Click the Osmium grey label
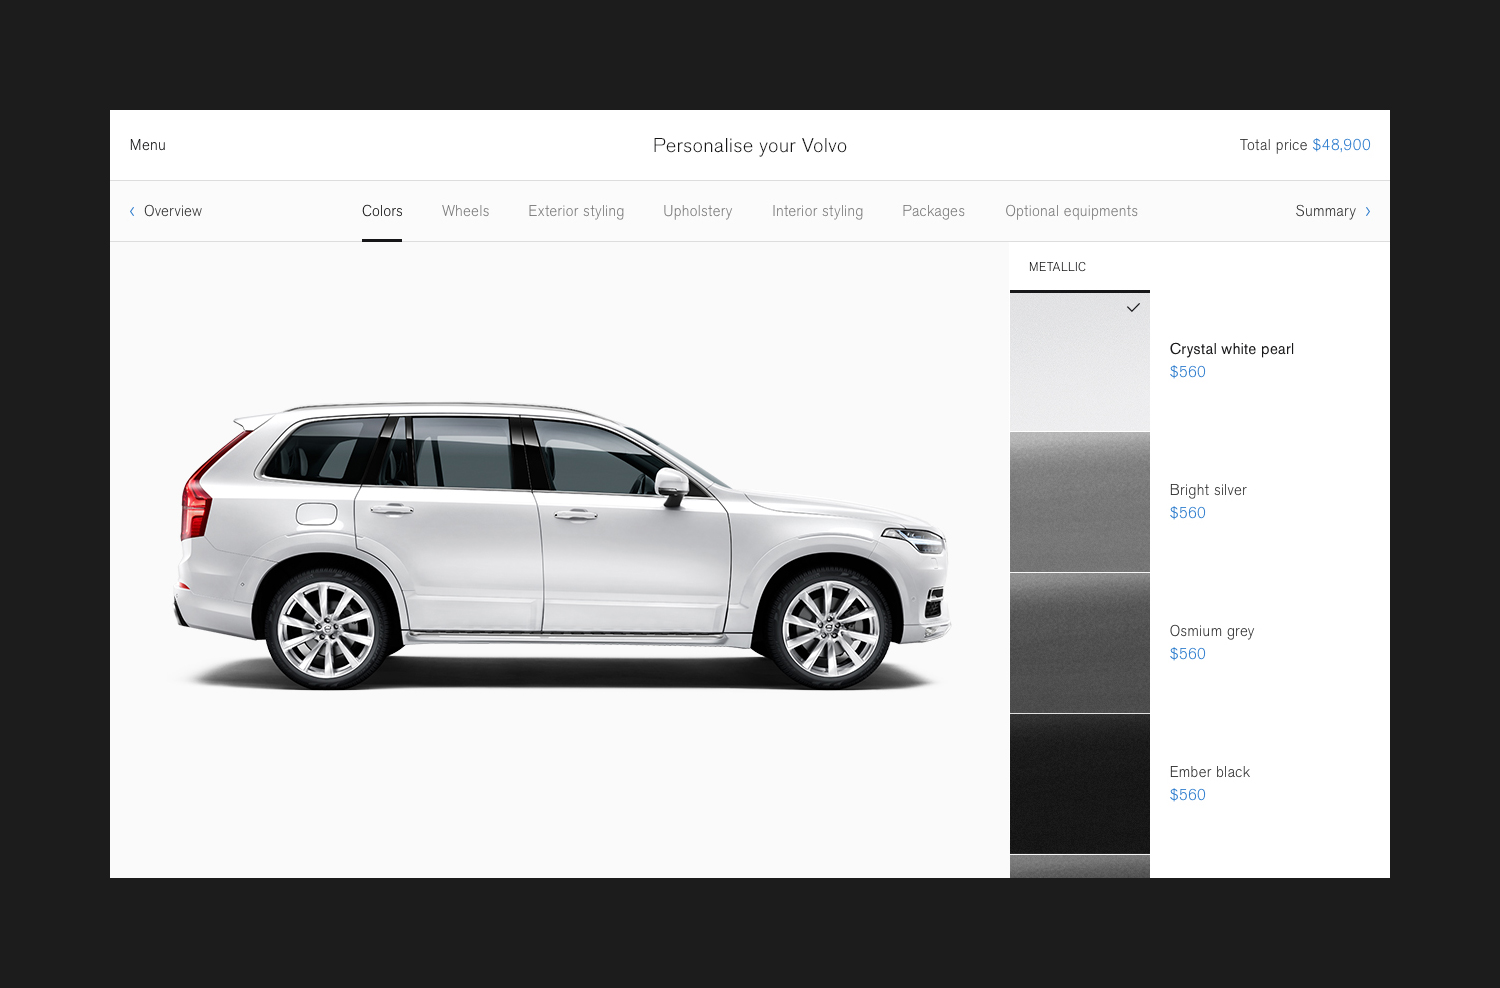This screenshot has height=988, width=1500. click(1212, 631)
